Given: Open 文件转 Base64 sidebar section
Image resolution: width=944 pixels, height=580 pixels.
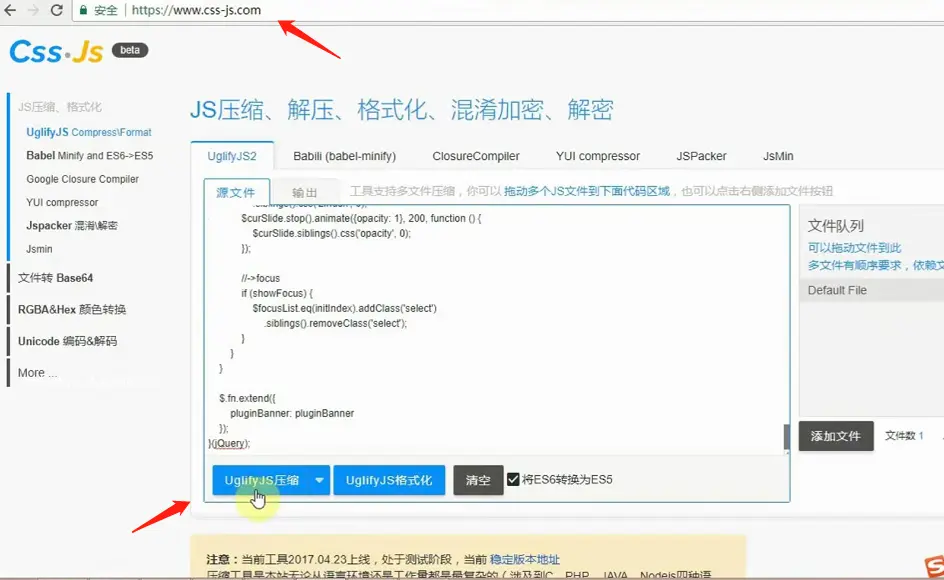Looking at the screenshot, I should (55, 278).
